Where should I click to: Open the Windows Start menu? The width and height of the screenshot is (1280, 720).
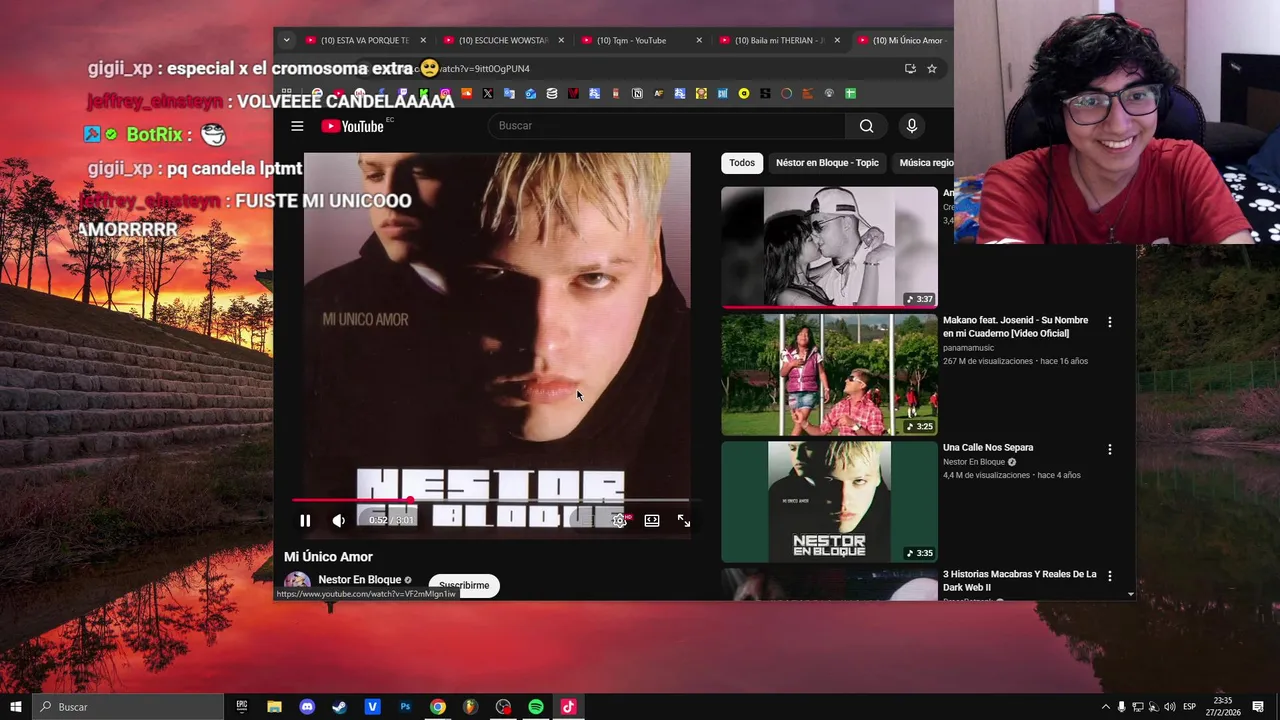pos(16,706)
